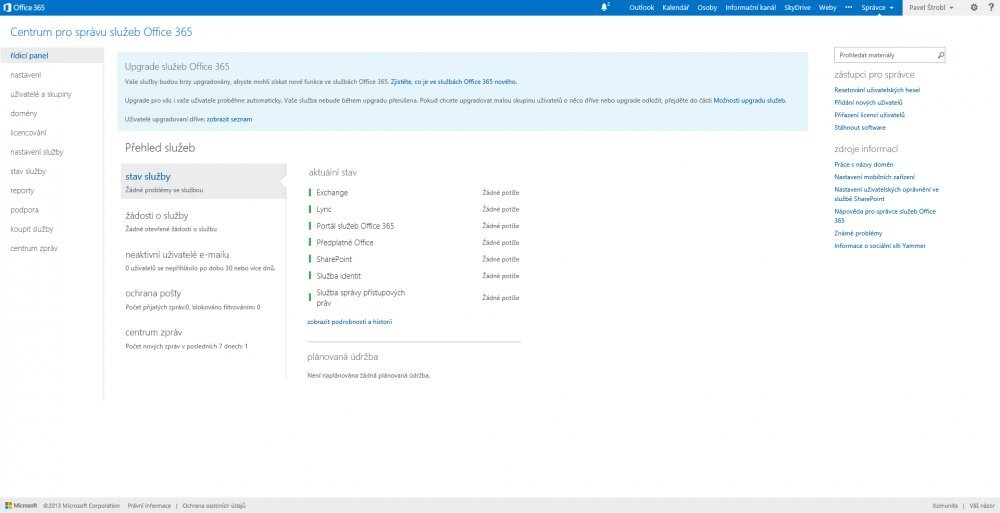The image size is (1000, 513).
Task: Click Portál služeb Office 365 row
Action: [414, 226]
